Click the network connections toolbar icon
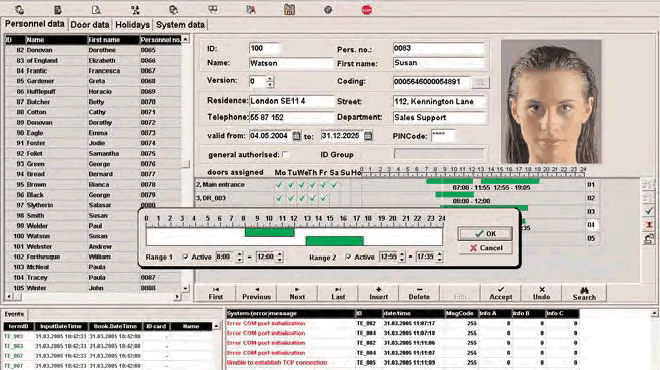 point(135,10)
